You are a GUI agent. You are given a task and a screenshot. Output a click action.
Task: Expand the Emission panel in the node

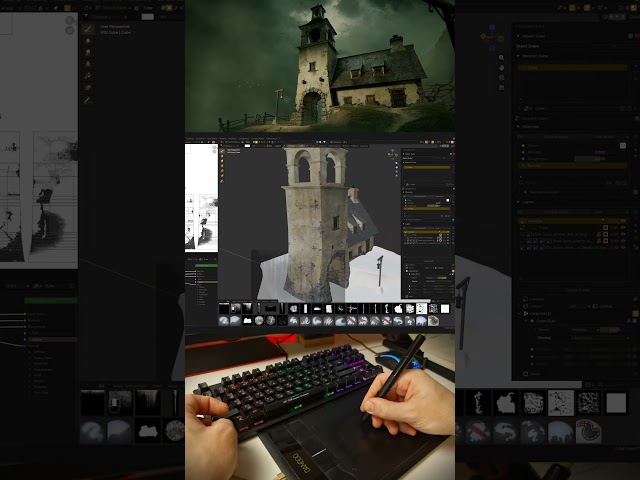click(30, 387)
